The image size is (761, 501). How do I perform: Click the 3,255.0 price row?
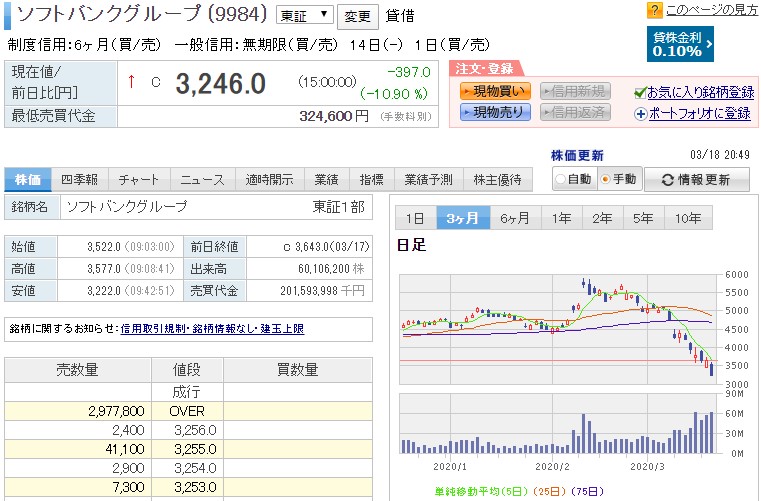[x=188, y=449]
